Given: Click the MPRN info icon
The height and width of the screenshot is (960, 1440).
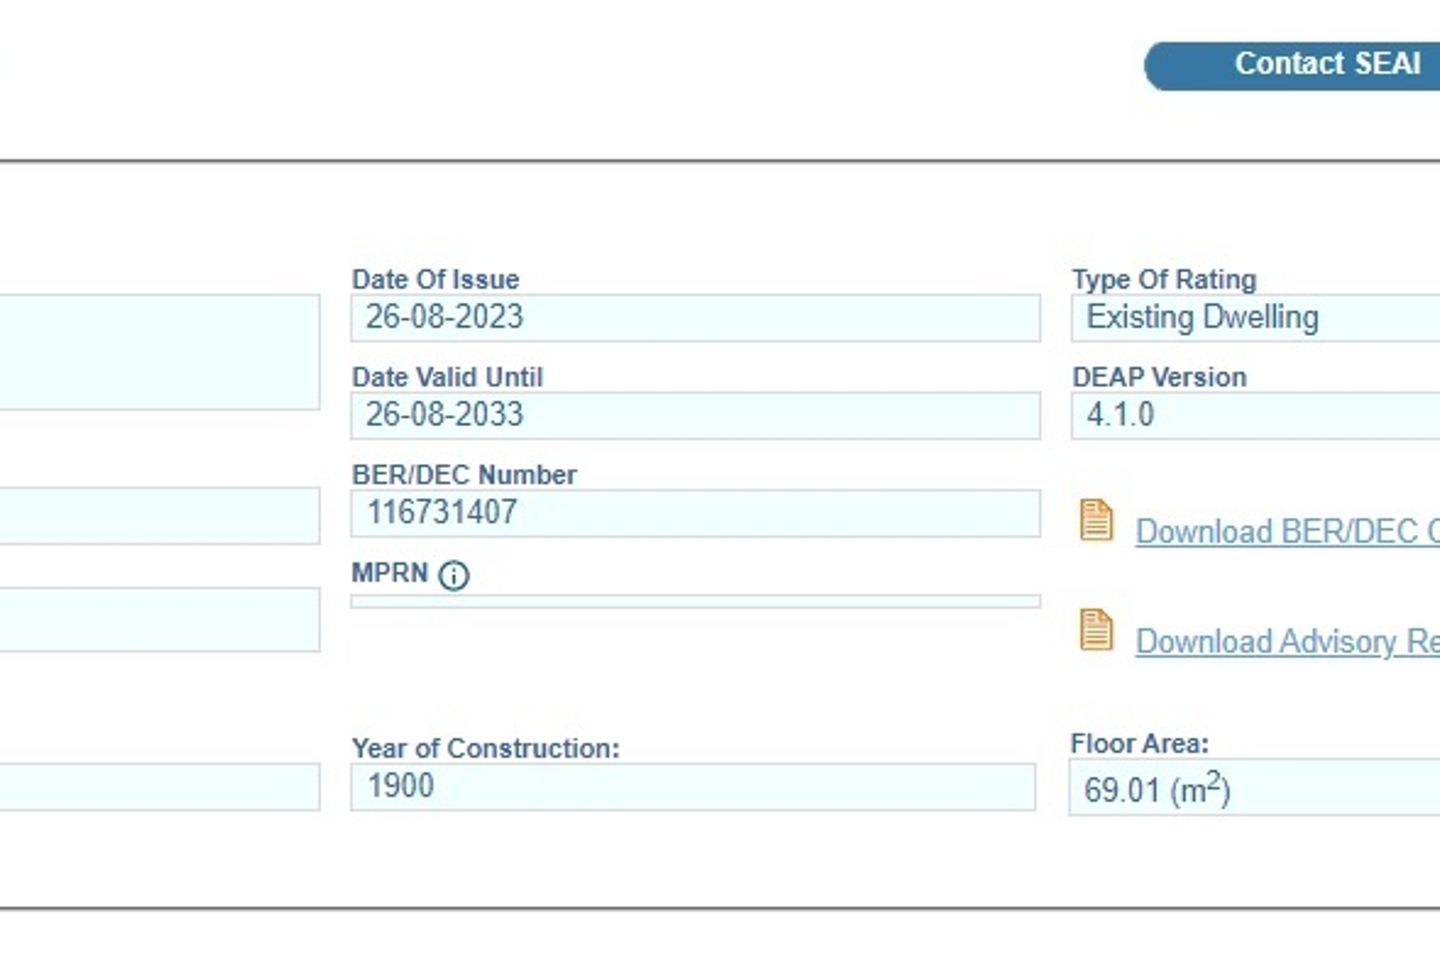Looking at the screenshot, I should coord(454,575).
